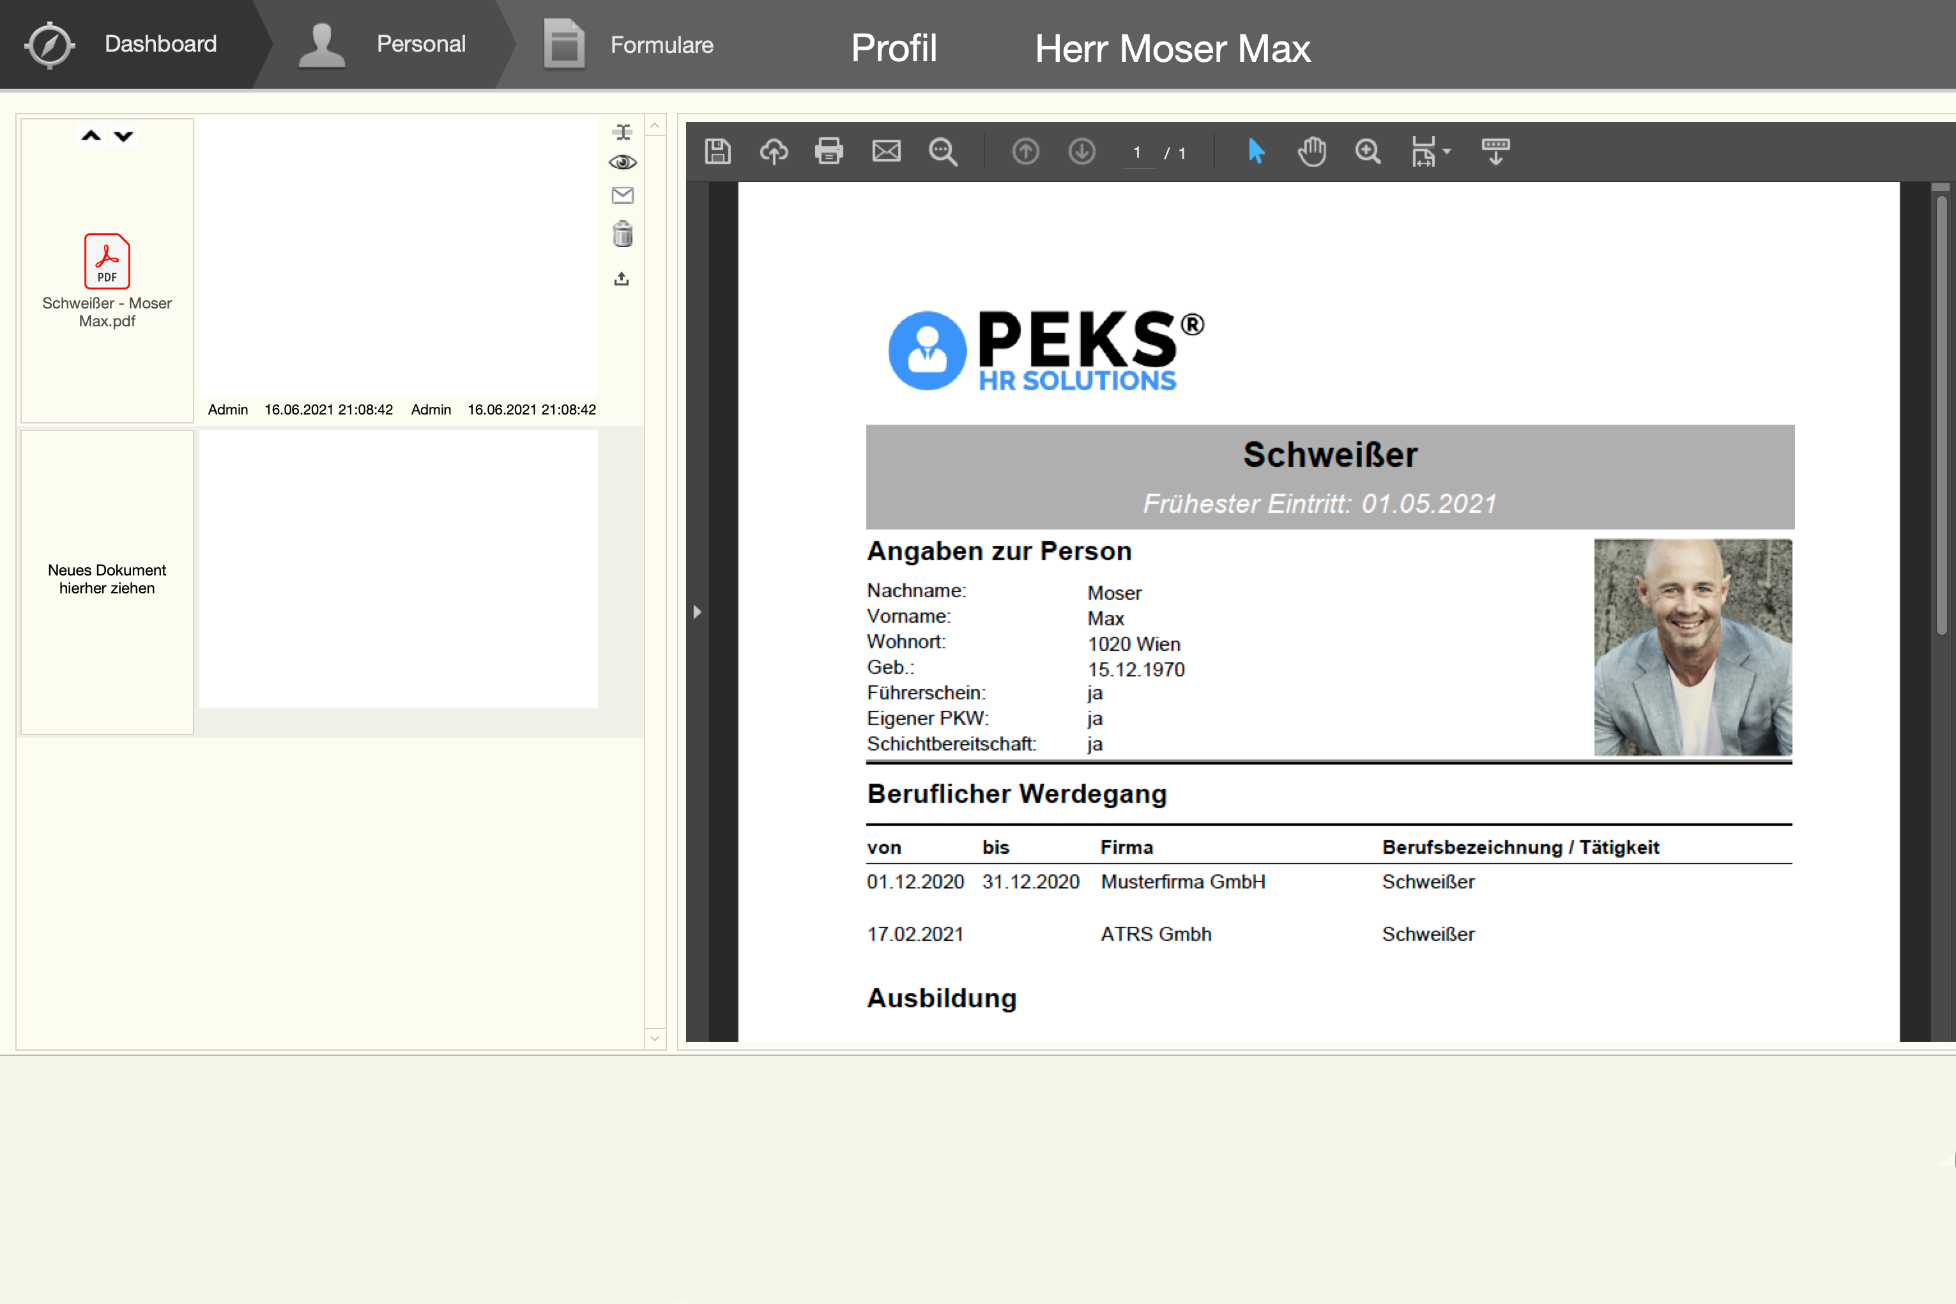1956x1304 pixels.
Task: Click the cloud upload icon in the PDF toolbar
Action: click(x=774, y=151)
